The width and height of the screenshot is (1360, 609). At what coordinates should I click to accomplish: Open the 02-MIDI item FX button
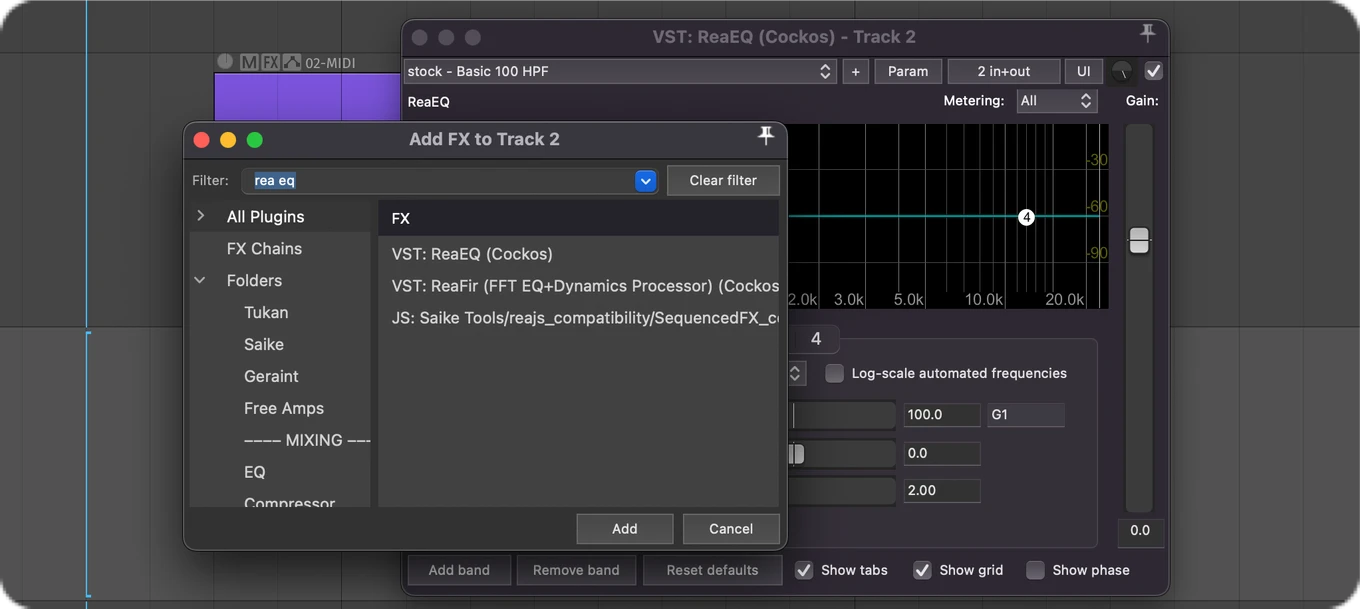tap(270, 62)
